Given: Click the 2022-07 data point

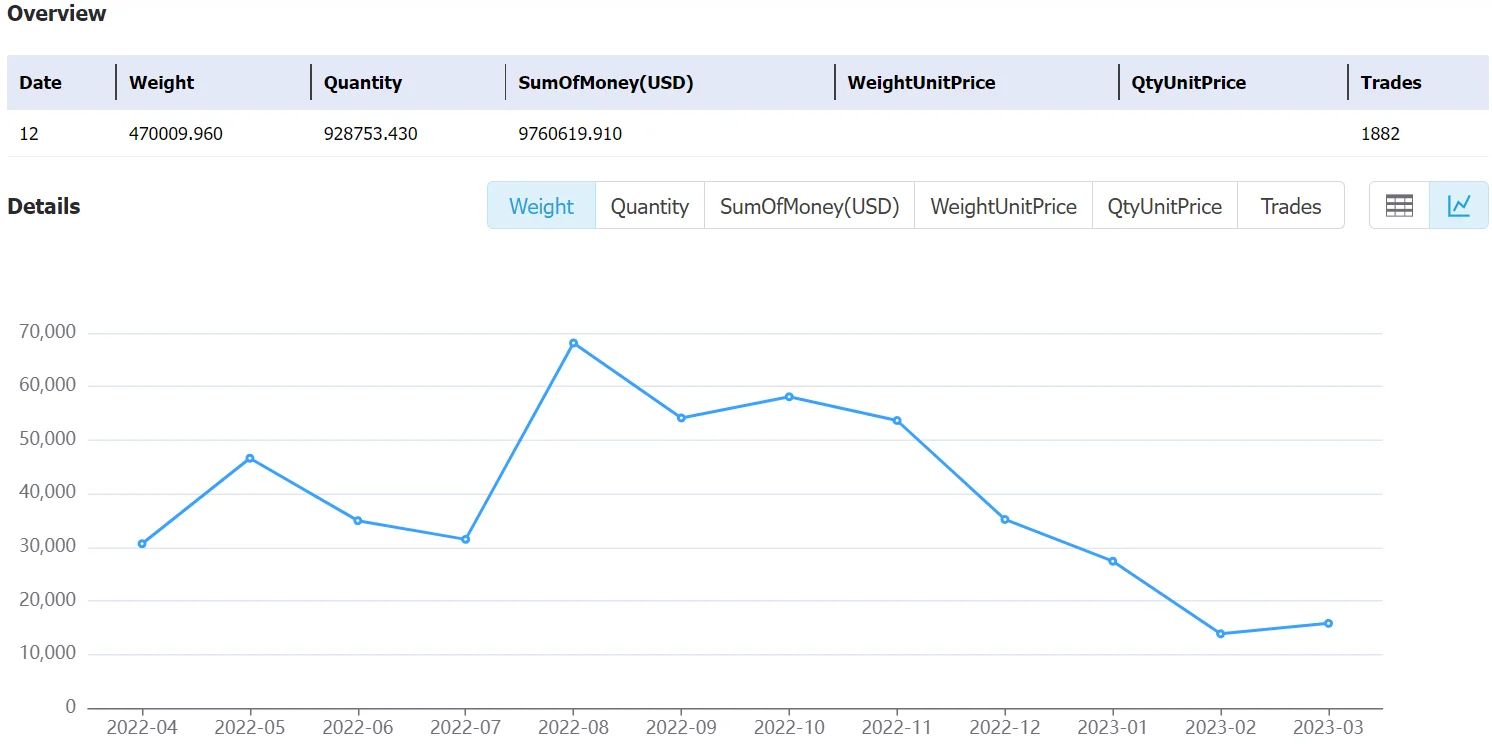Looking at the screenshot, I should click(x=465, y=539).
